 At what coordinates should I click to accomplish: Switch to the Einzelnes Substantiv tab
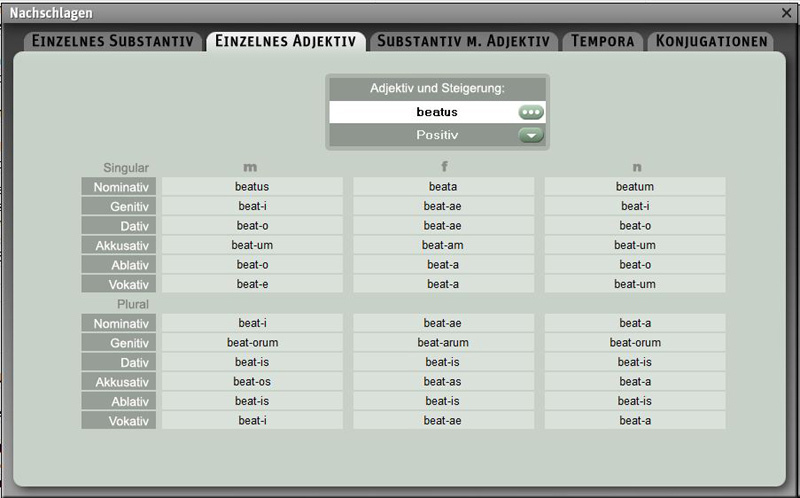coord(113,41)
